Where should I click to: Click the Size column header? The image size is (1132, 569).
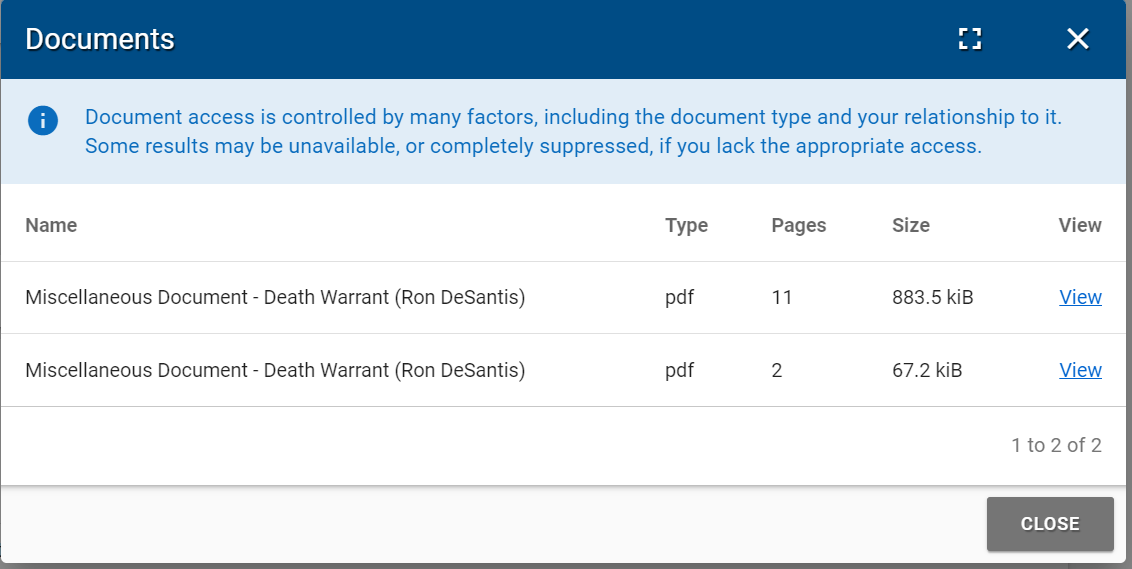[910, 225]
